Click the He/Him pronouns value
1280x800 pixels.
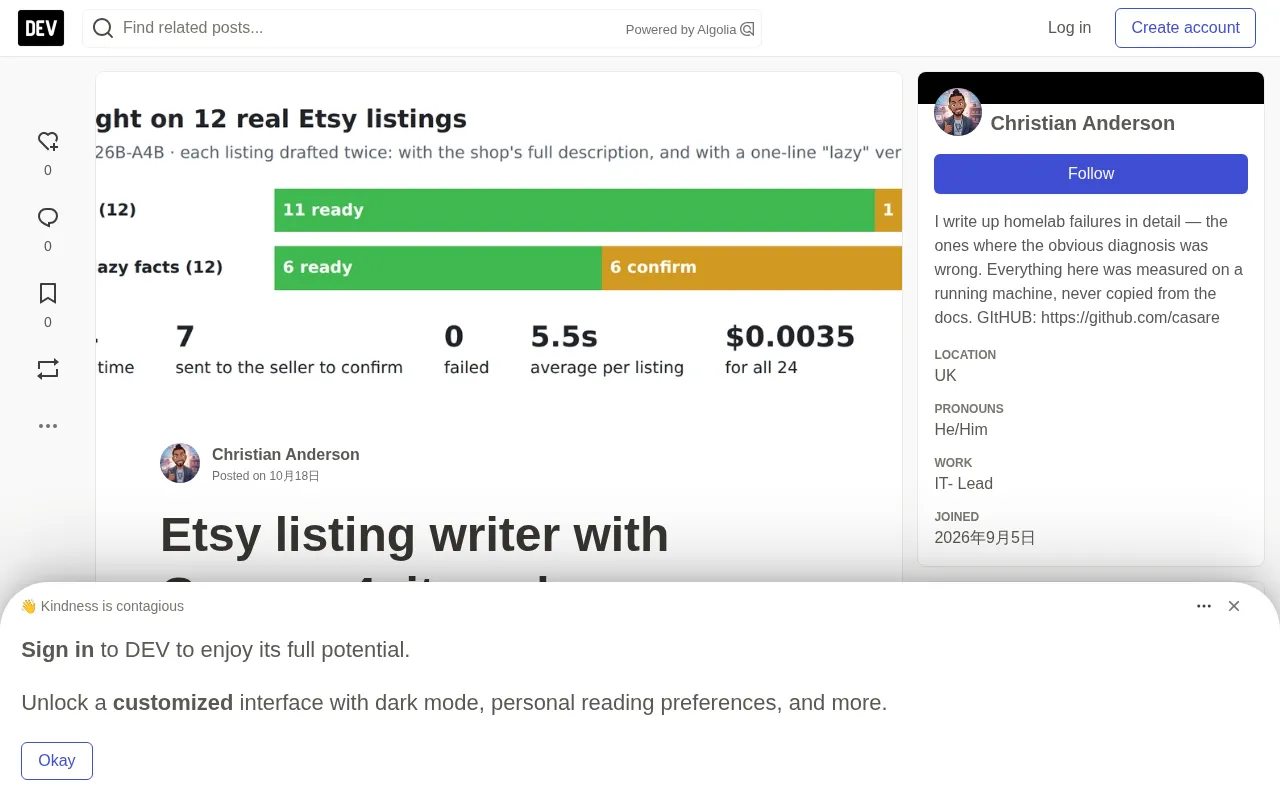[x=961, y=429]
